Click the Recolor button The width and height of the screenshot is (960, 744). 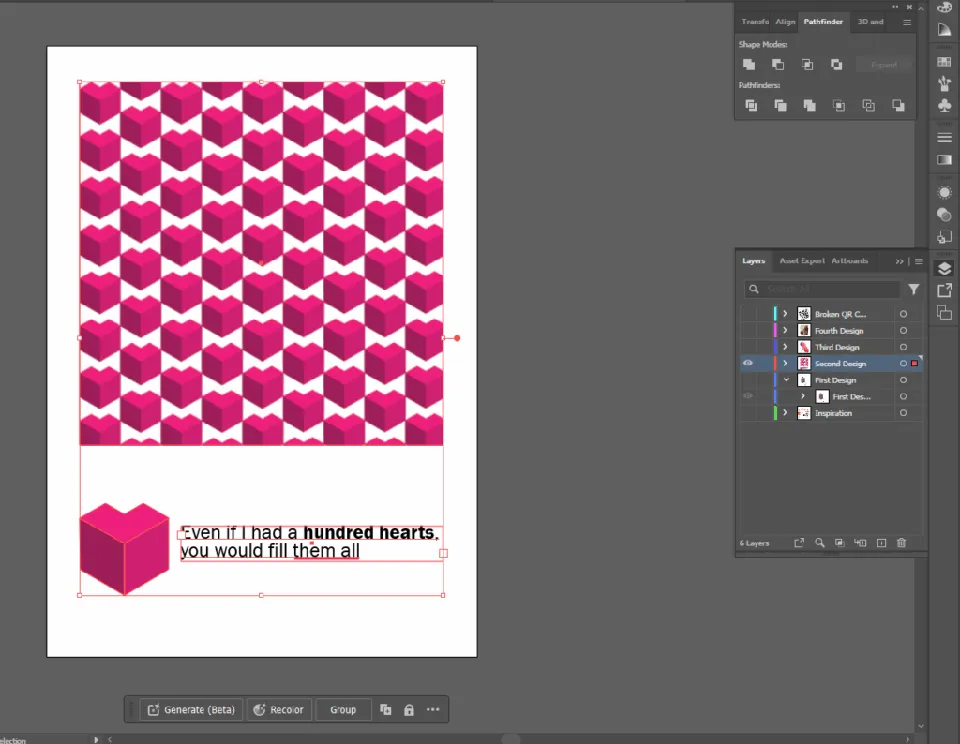tap(279, 710)
